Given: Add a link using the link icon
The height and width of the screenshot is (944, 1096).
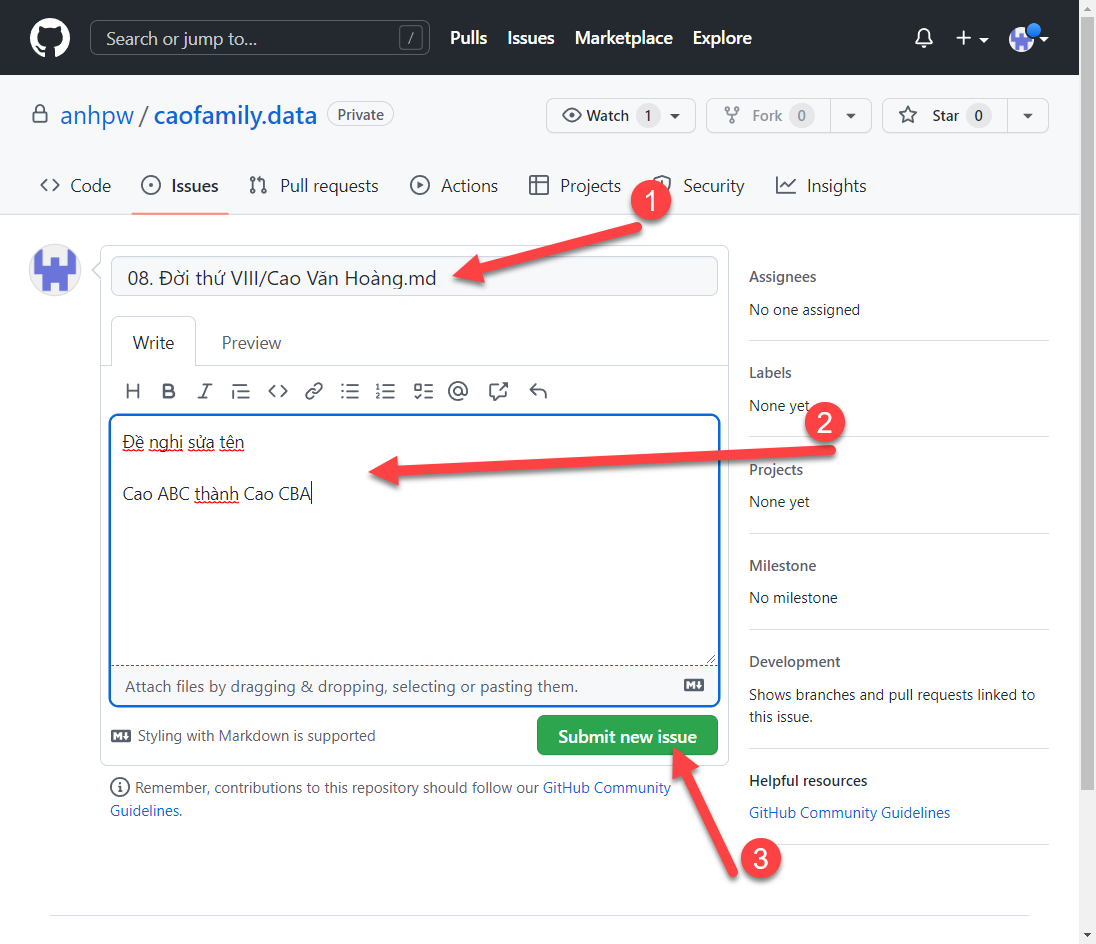Looking at the screenshot, I should 314,391.
